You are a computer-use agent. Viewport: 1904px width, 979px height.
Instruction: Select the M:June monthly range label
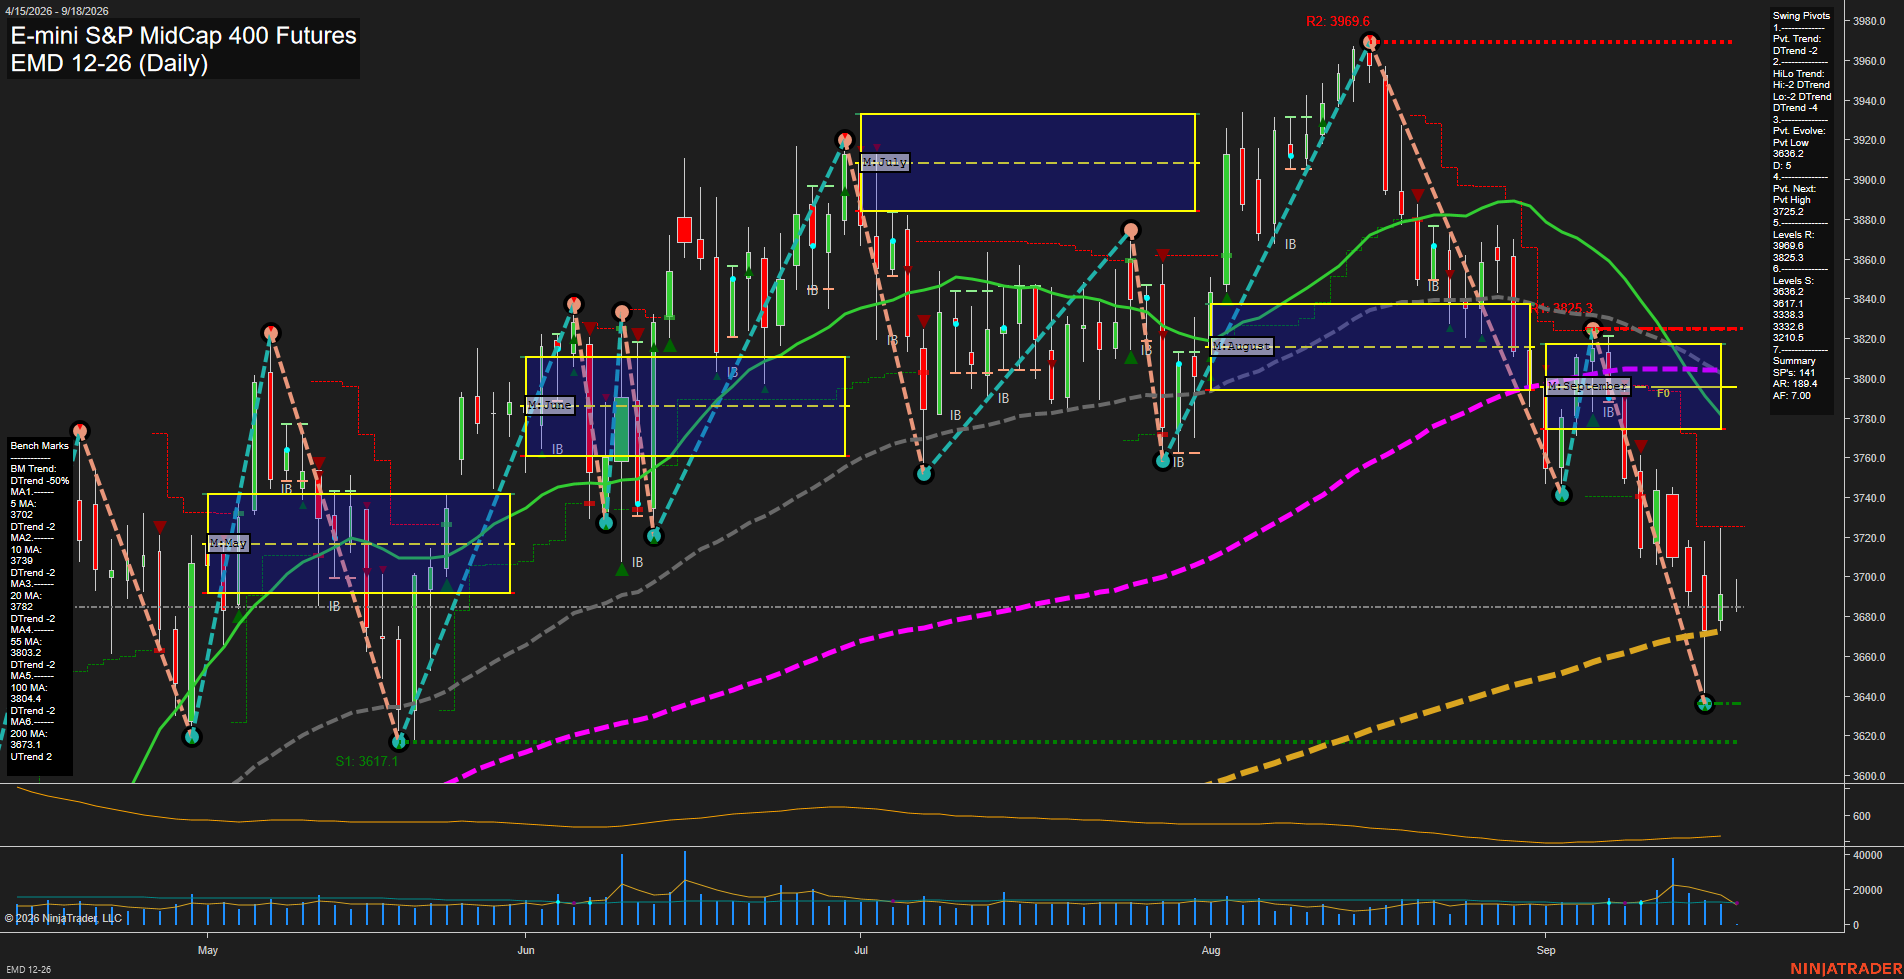tap(550, 405)
